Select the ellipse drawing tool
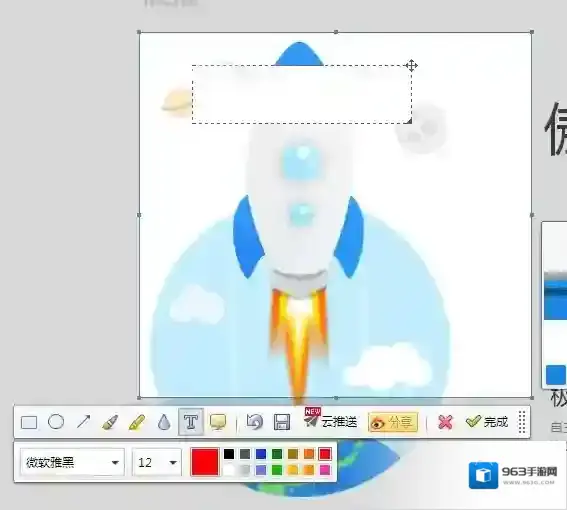This screenshot has width=567, height=510. [56, 422]
